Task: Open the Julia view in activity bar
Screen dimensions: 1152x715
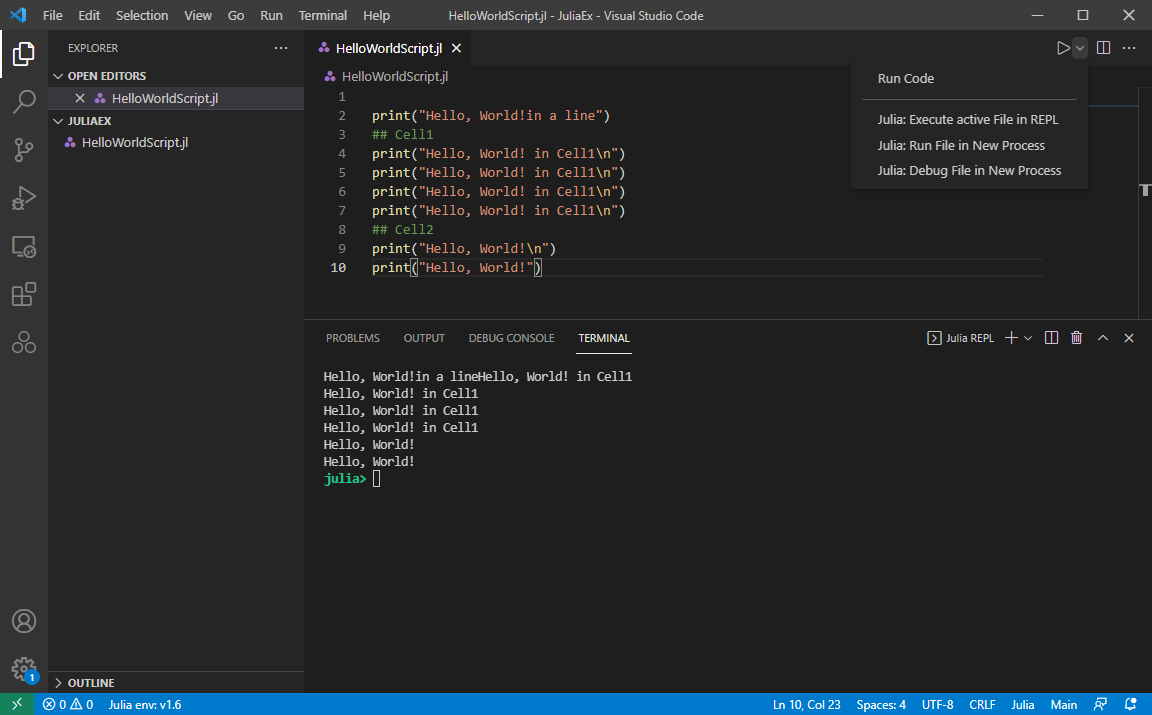Action: (x=24, y=342)
